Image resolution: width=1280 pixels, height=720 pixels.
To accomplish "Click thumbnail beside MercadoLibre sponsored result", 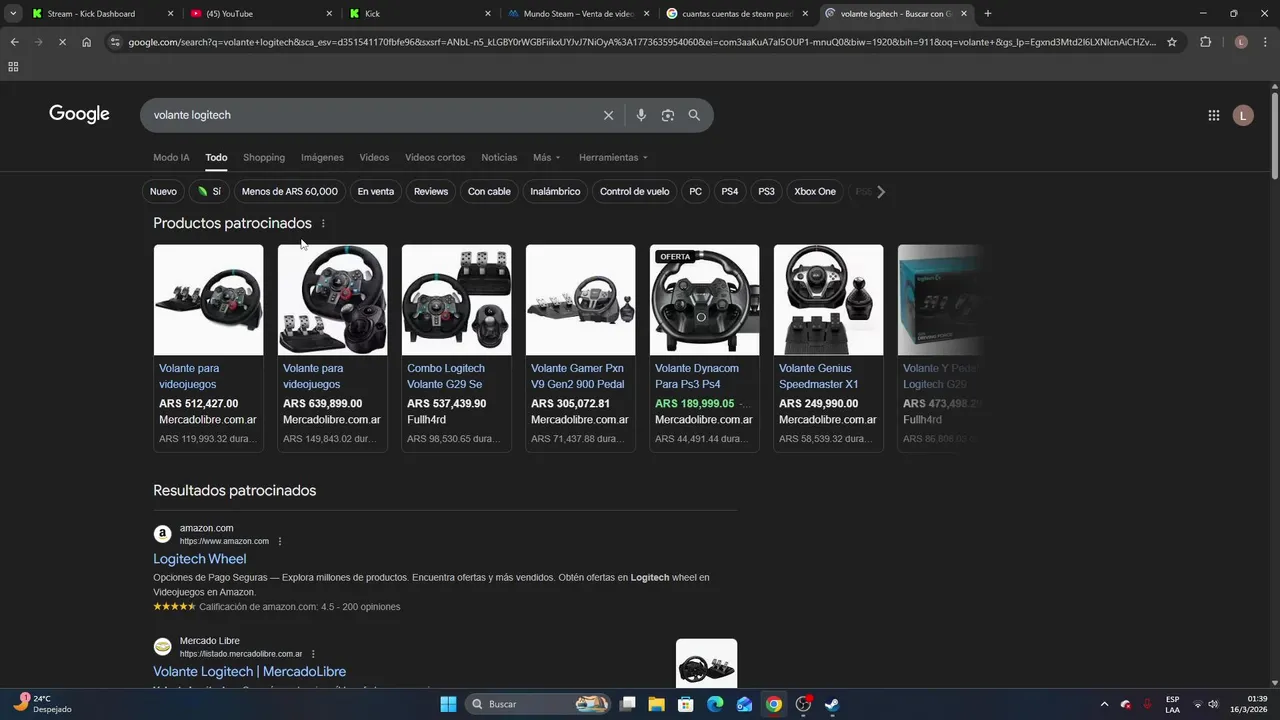I will (706, 664).
